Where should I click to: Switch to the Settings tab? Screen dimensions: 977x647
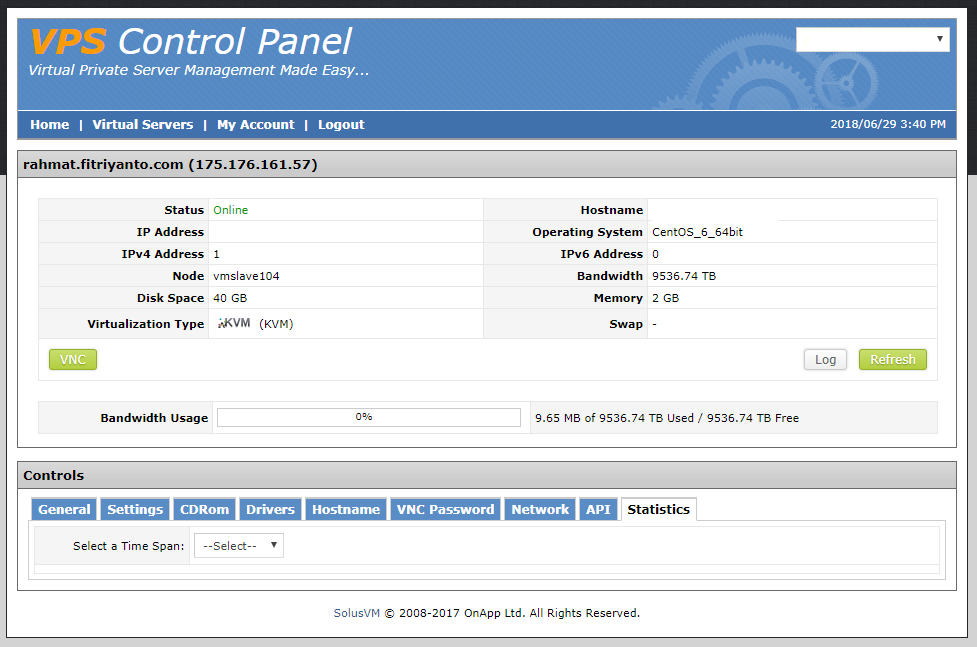coord(135,510)
